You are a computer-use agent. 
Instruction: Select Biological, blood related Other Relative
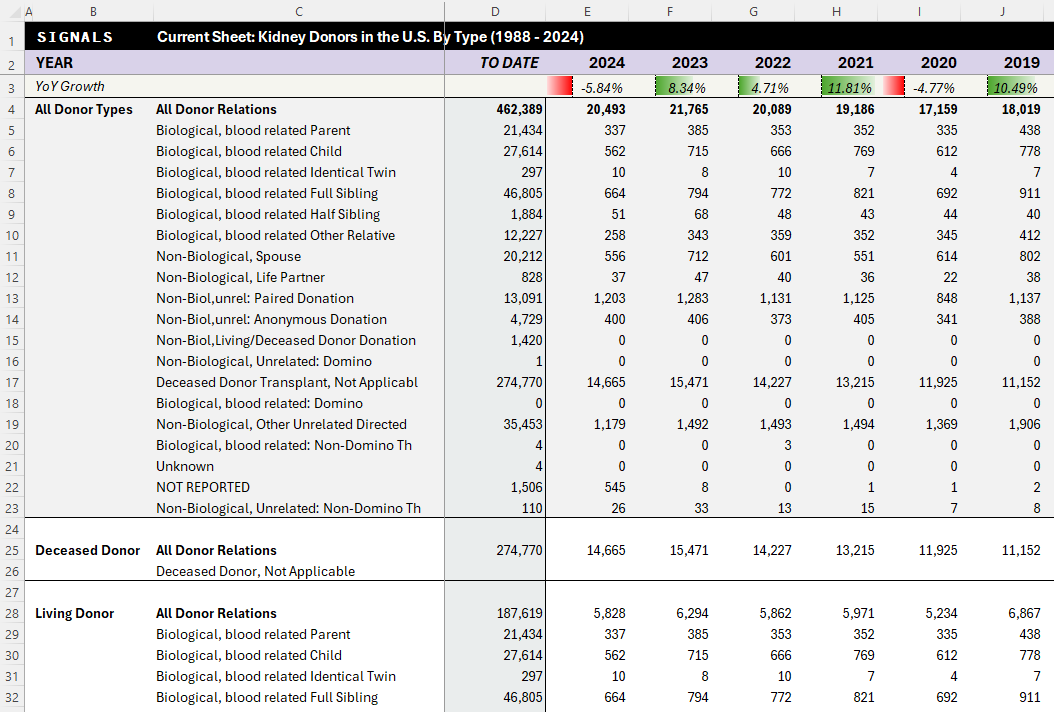276,235
